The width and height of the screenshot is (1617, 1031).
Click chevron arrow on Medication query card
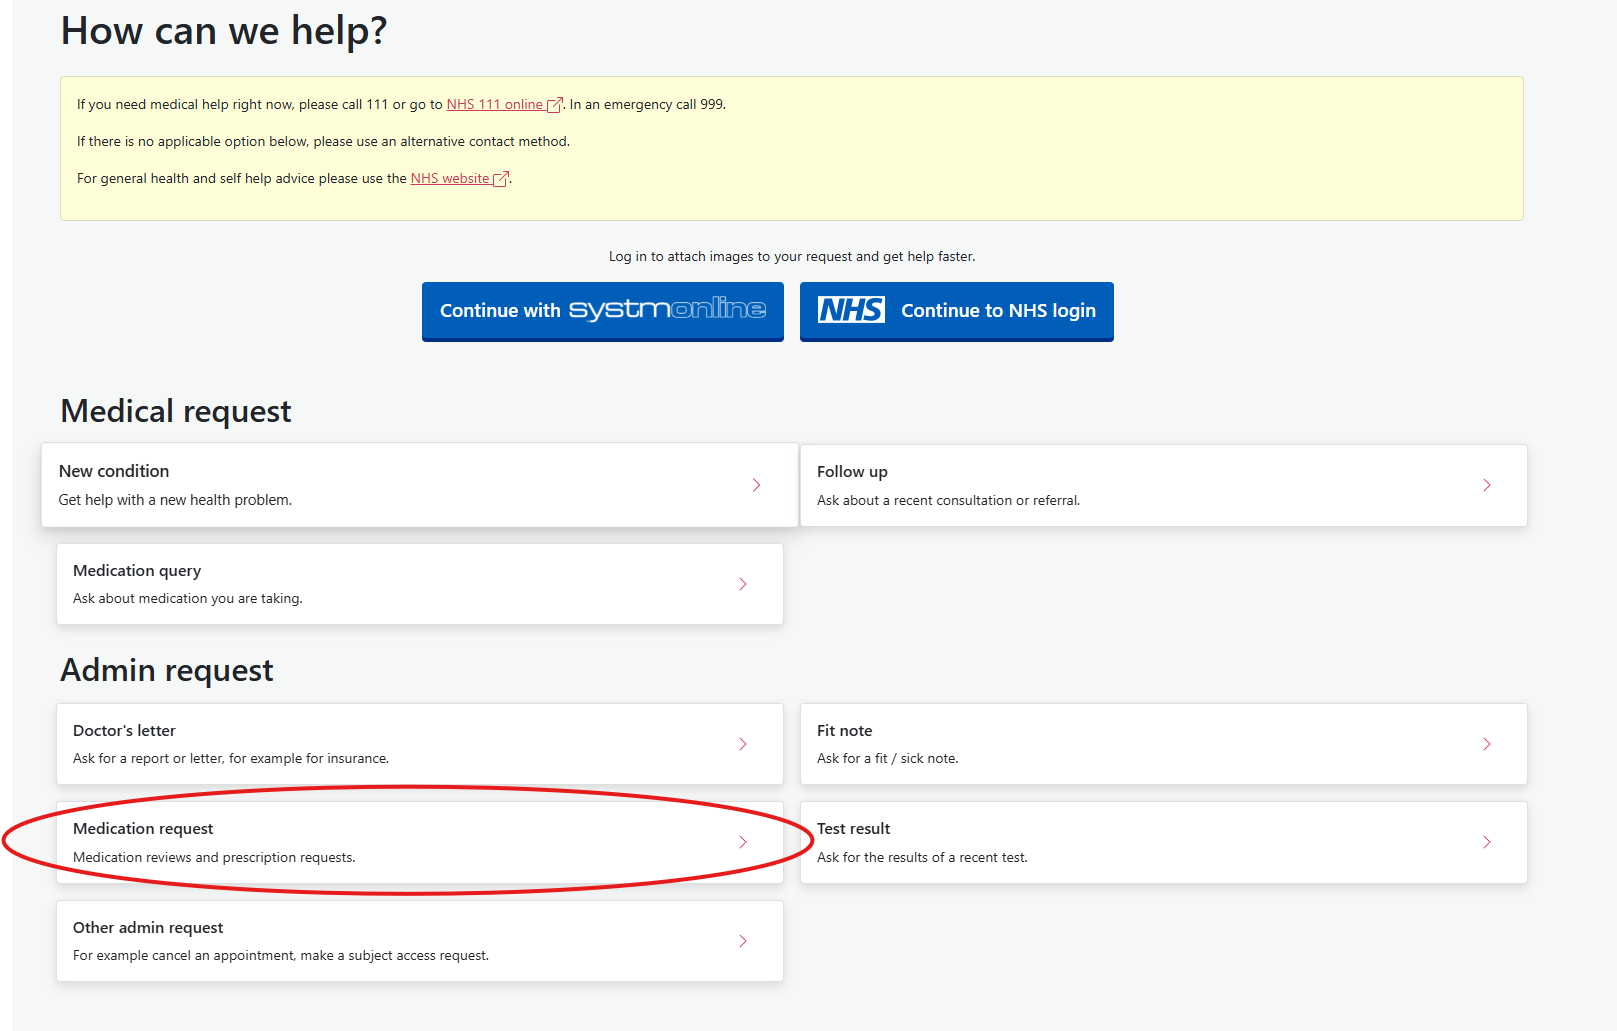click(x=742, y=584)
